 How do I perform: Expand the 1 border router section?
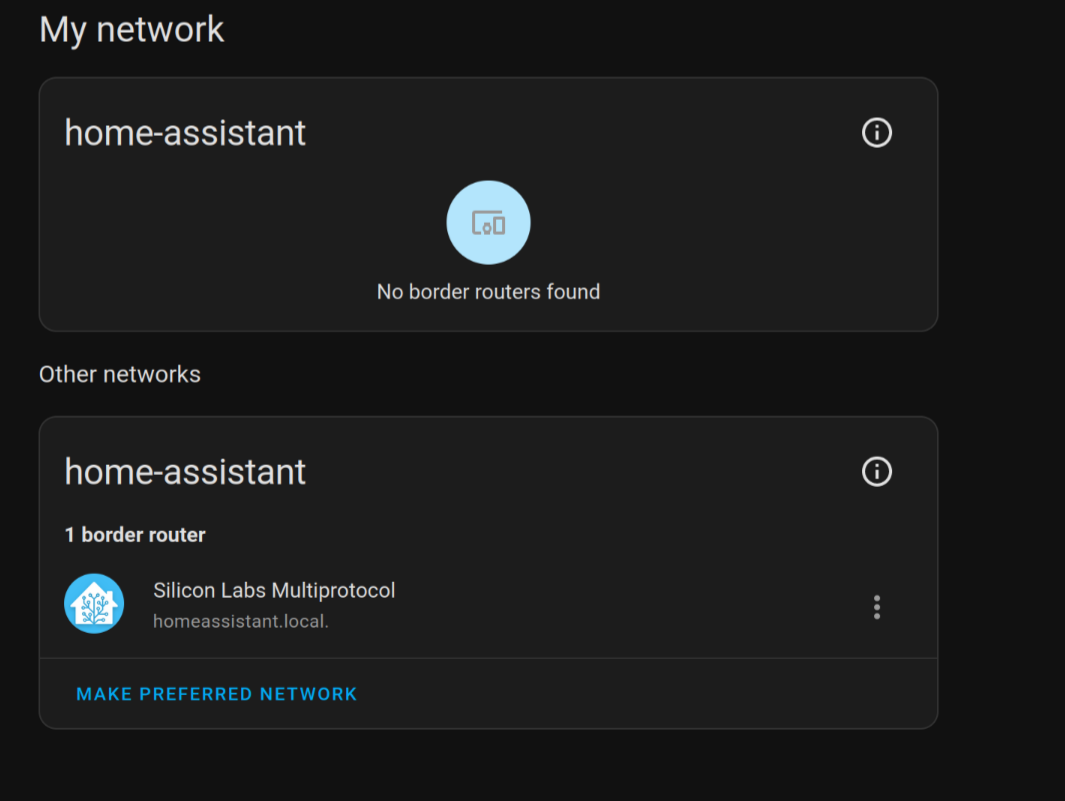tap(134, 534)
